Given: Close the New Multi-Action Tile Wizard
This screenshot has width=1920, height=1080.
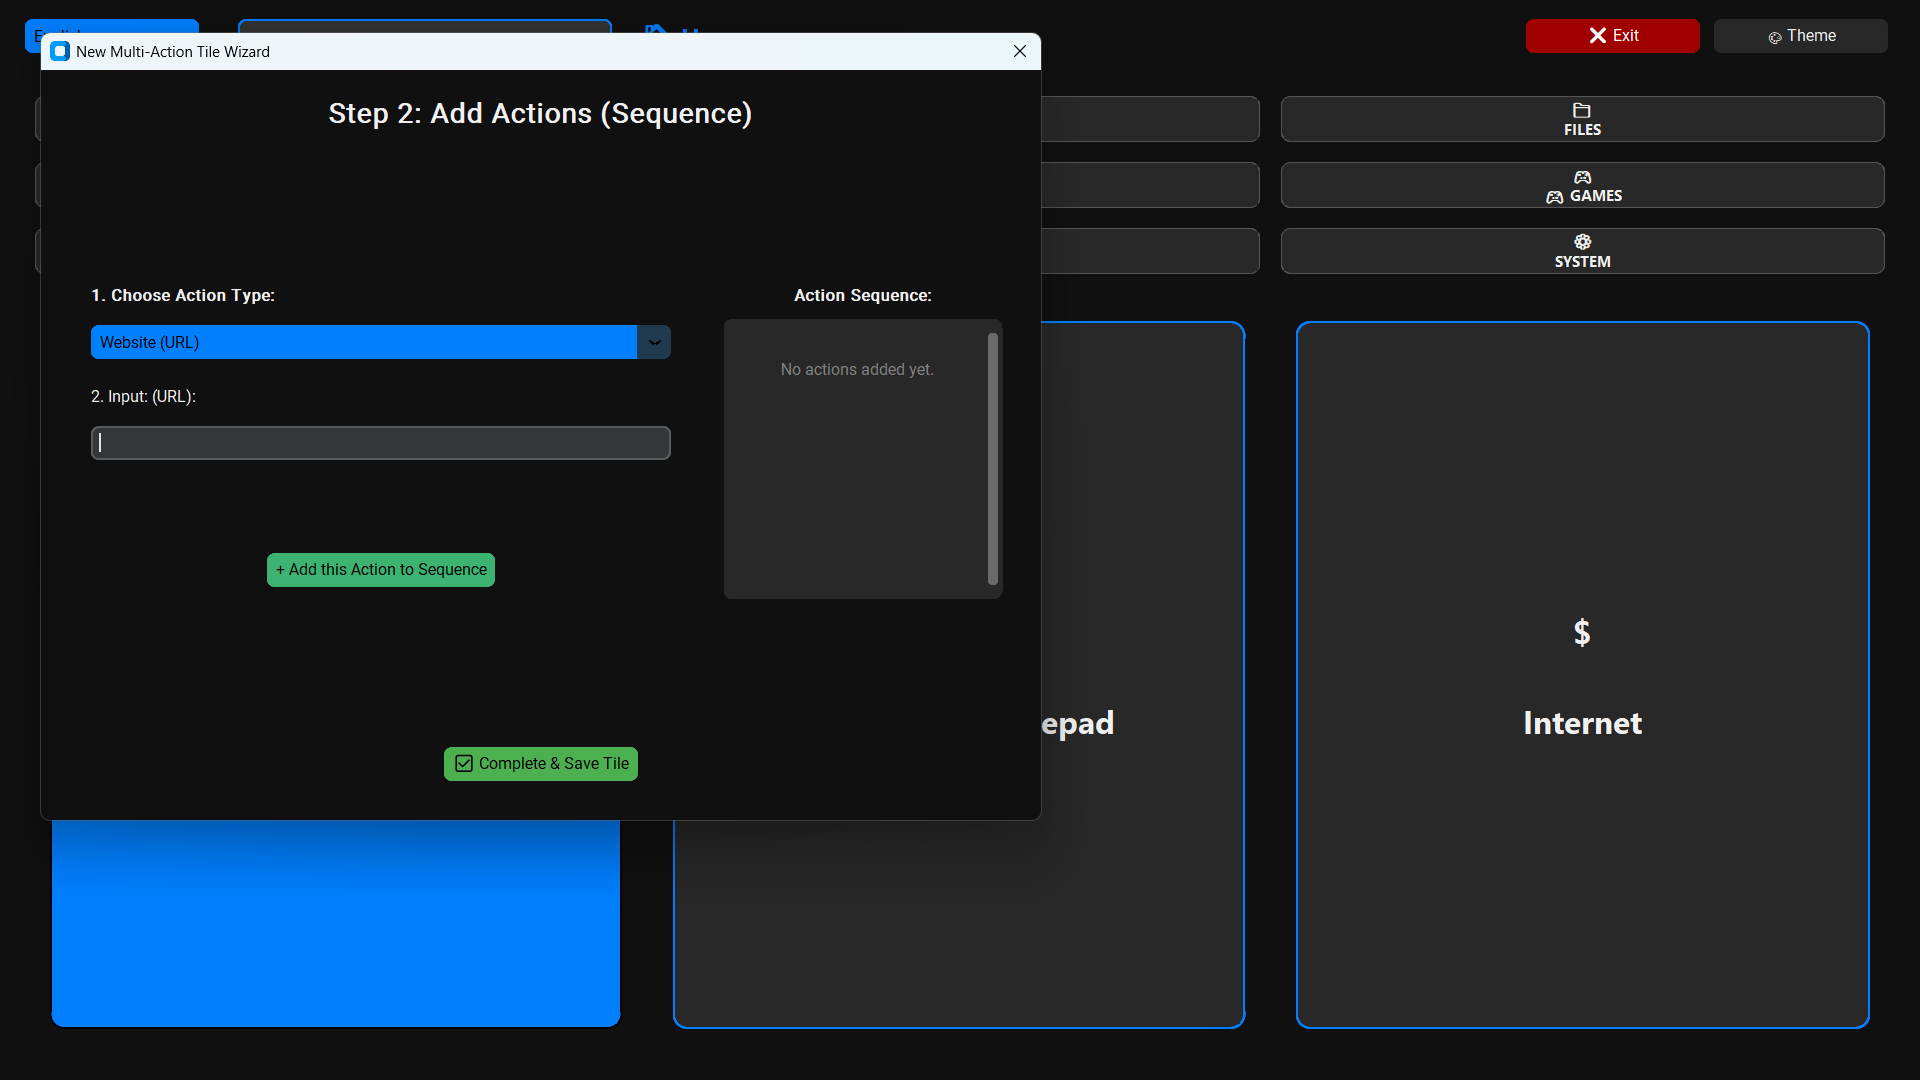Looking at the screenshot, I should 1019,52.
